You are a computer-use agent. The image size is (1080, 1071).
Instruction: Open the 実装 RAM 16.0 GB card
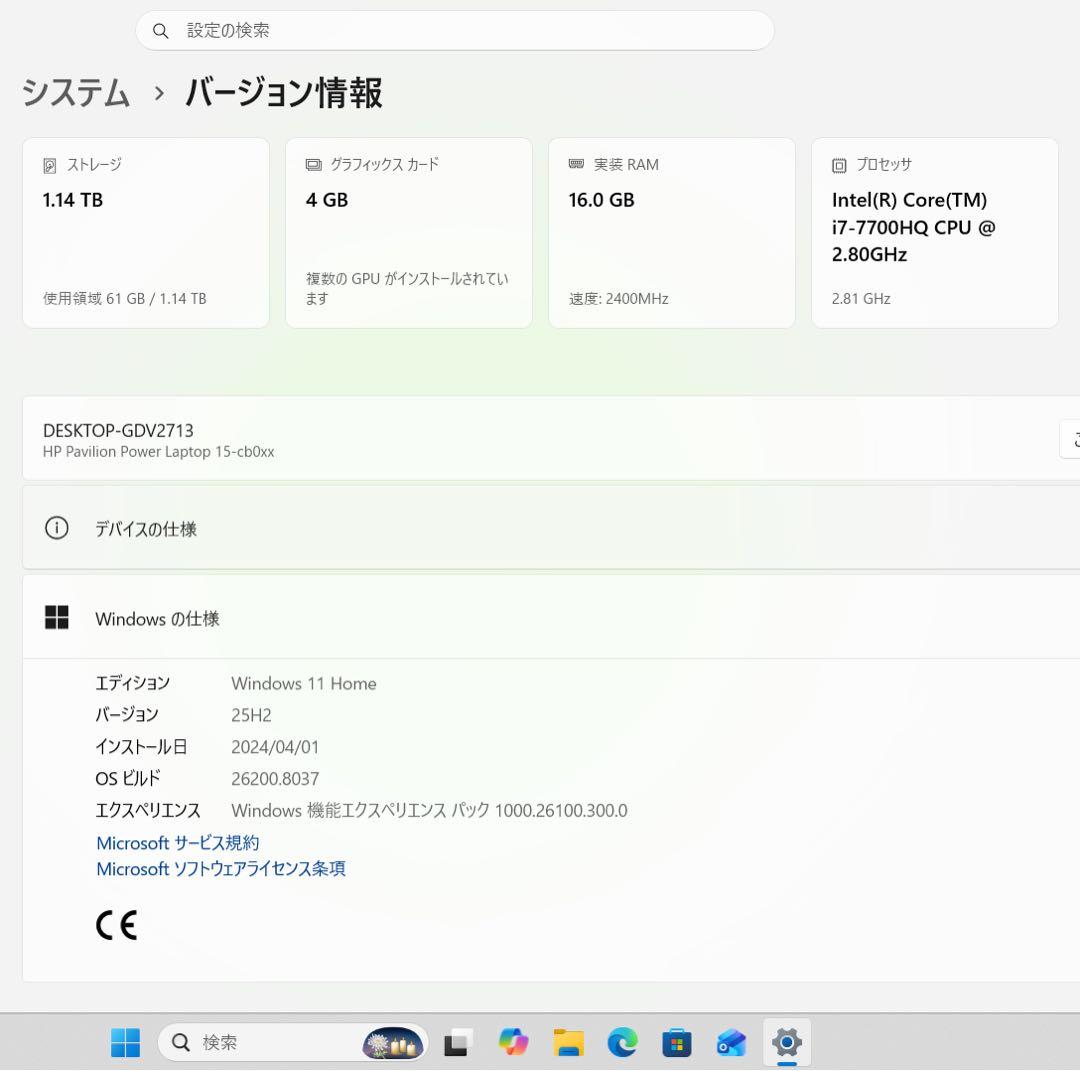[672, 233]
